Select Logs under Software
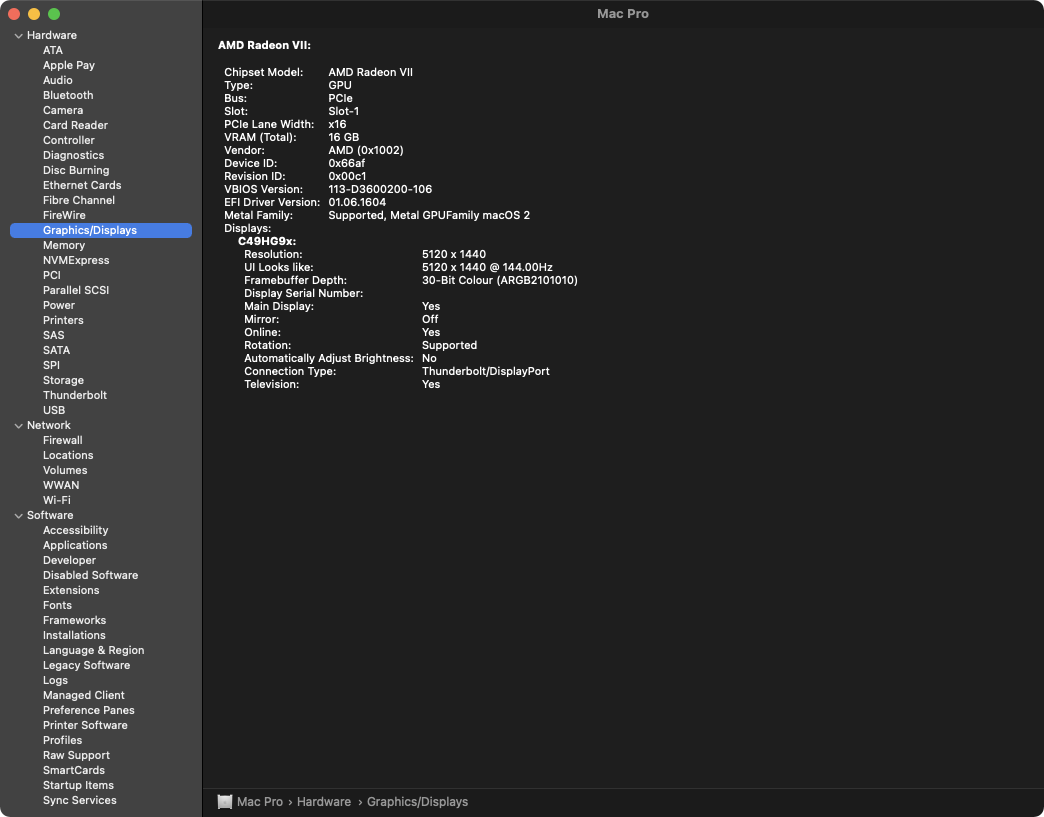Image resolution: width=1044 pixels, height=817 pixels. point(55,680)
